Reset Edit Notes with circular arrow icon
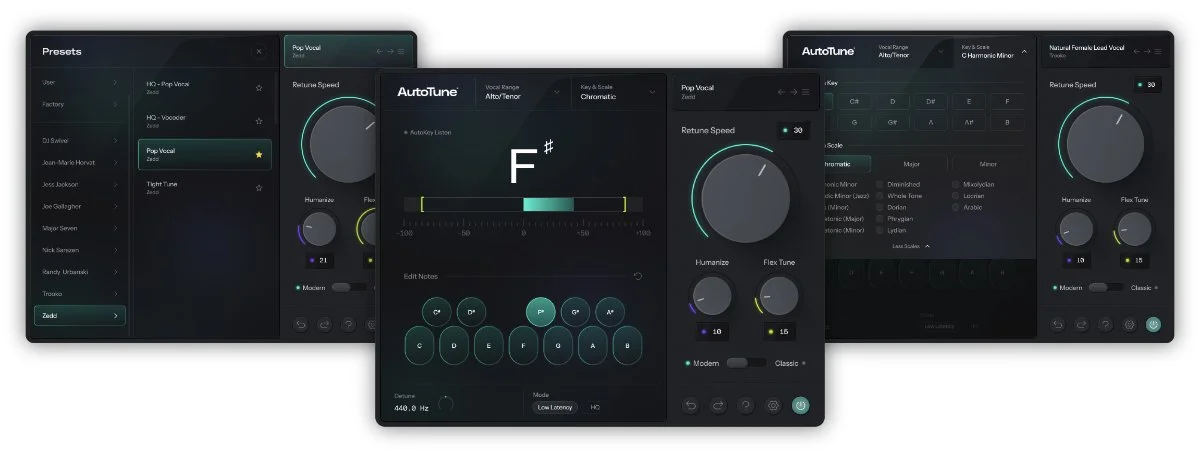 coord(638,276)
